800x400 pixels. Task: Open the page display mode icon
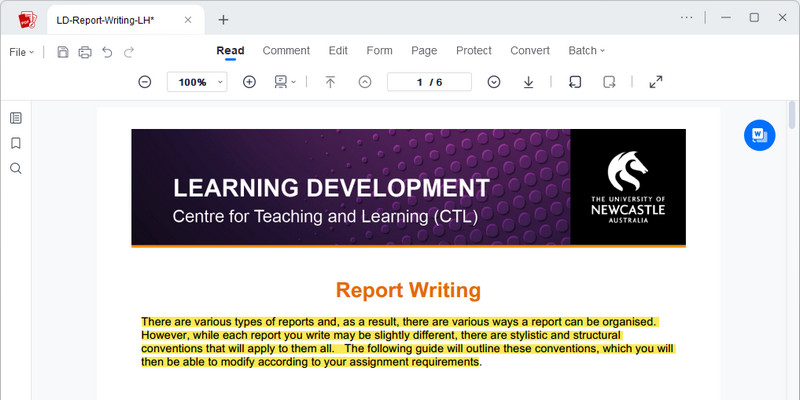click(x=281, y=82)
